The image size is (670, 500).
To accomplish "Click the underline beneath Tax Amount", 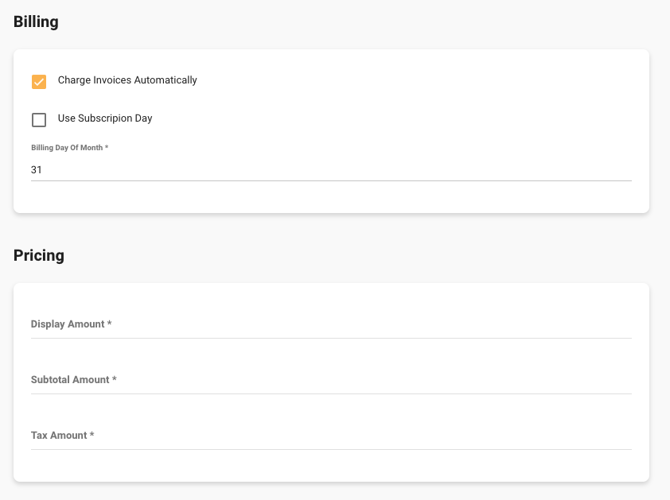I will coord(331,450).
